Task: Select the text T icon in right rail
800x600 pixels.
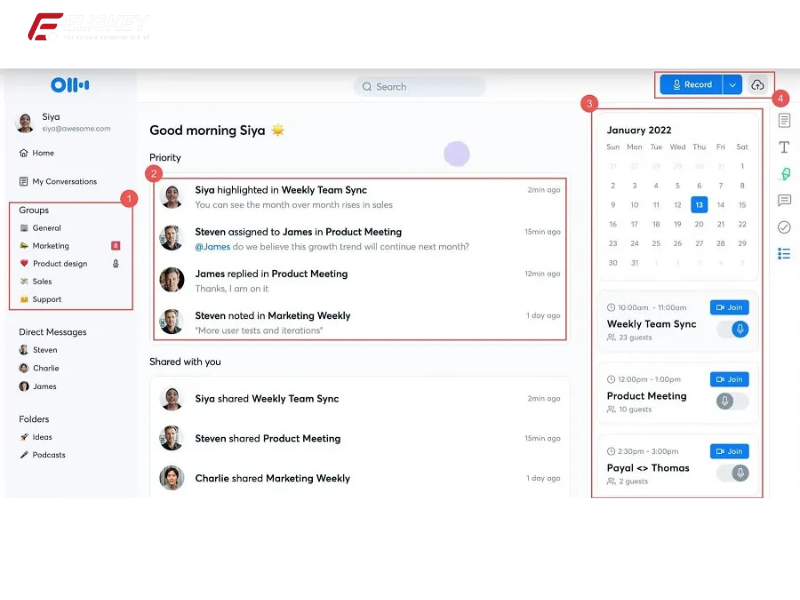Action: (x=784, y=147)
